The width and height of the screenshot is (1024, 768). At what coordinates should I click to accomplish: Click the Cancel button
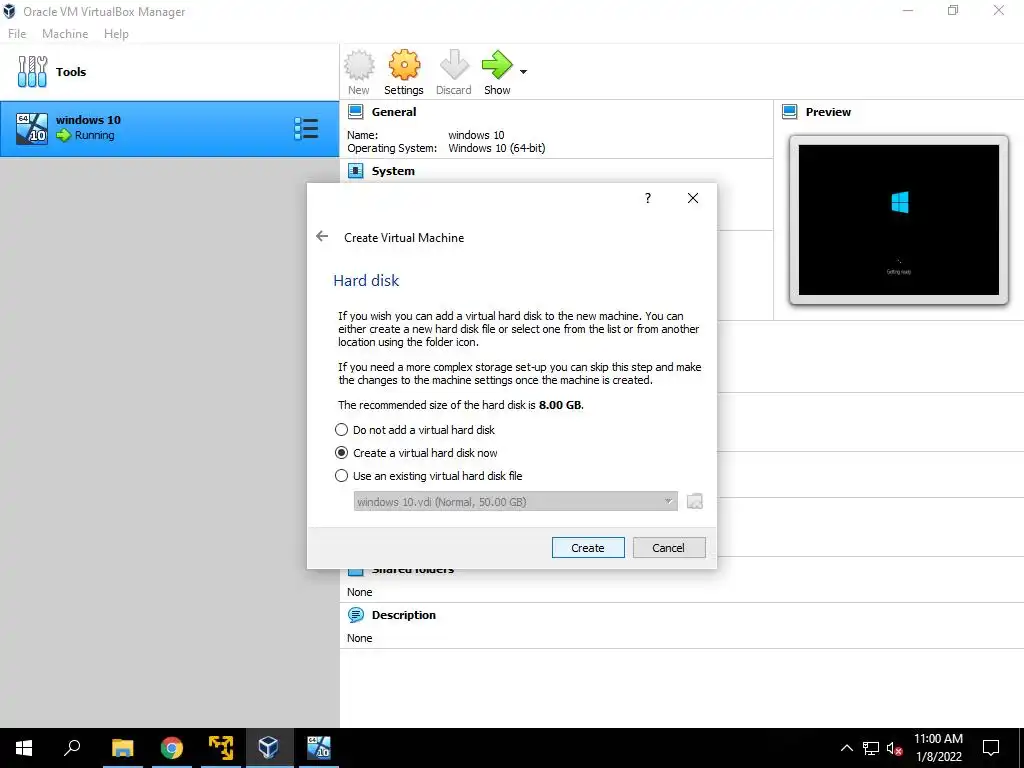pos(669,548)
